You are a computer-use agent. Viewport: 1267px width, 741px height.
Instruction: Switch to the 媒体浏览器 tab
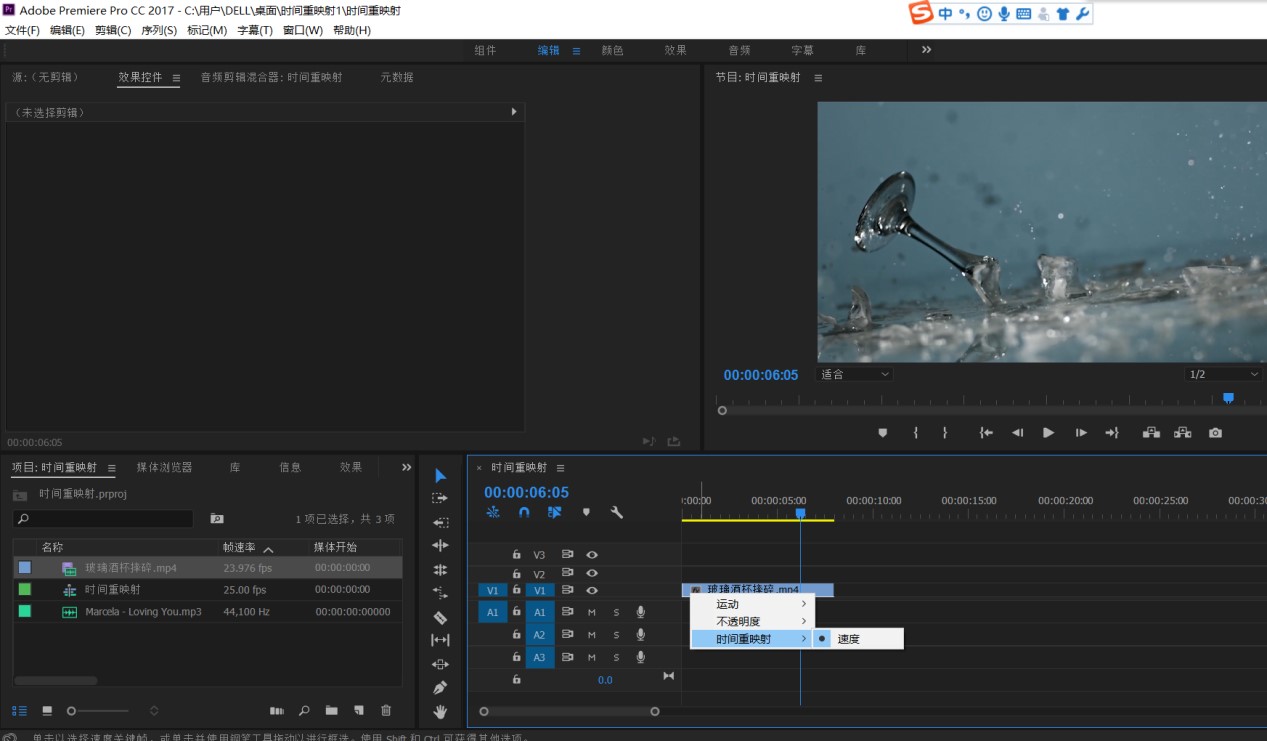click(x=164, y=467)
